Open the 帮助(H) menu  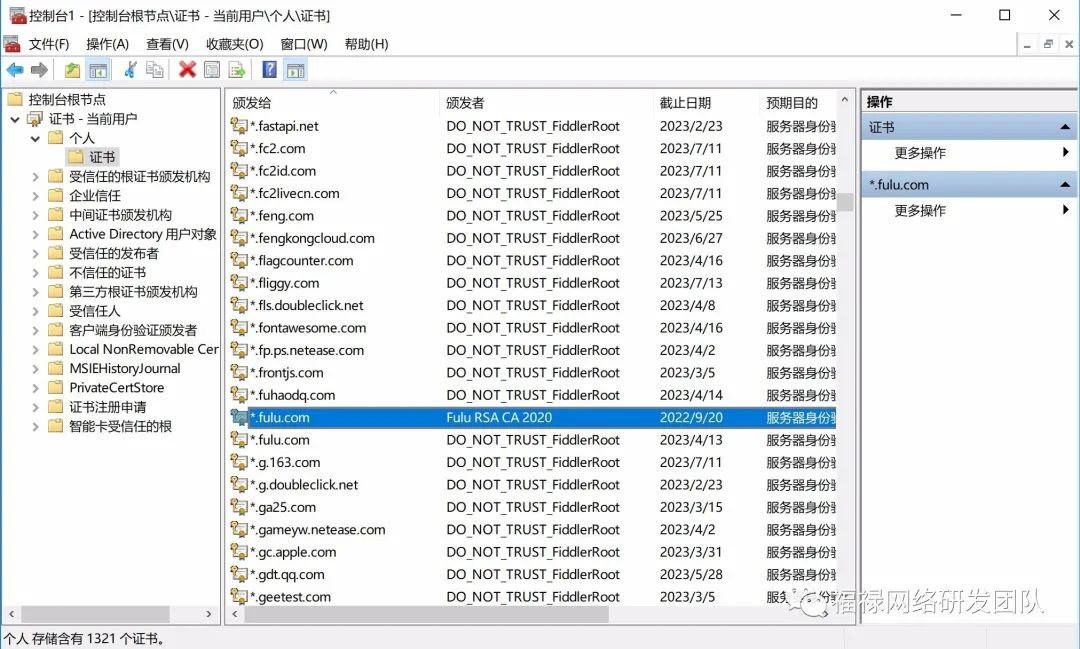366,44
